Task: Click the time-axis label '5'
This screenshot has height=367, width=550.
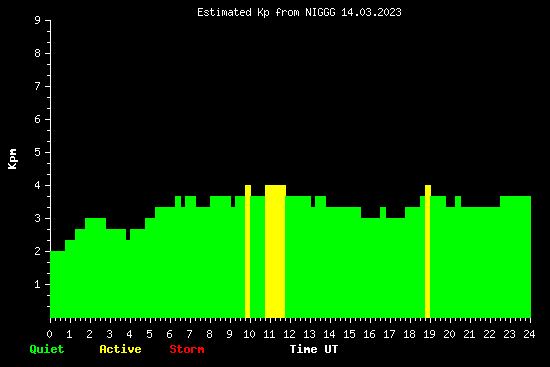Action: 149,334
